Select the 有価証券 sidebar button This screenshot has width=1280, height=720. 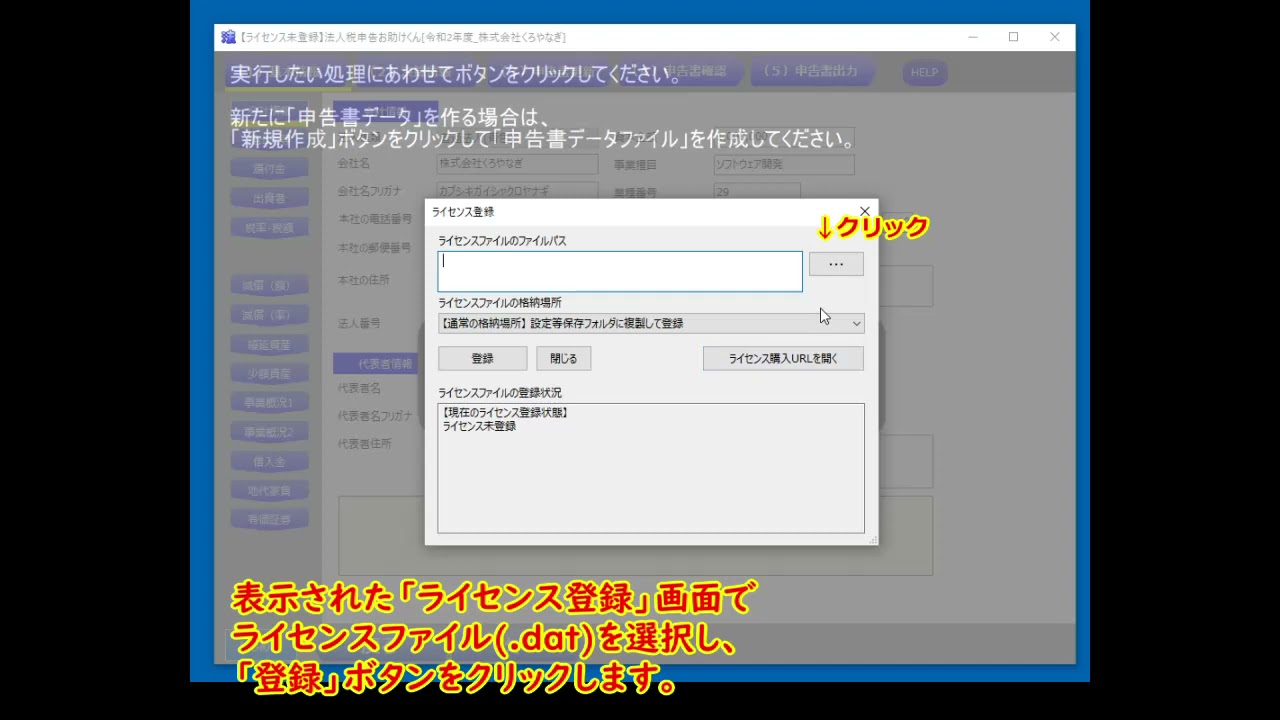pos(269,520)
